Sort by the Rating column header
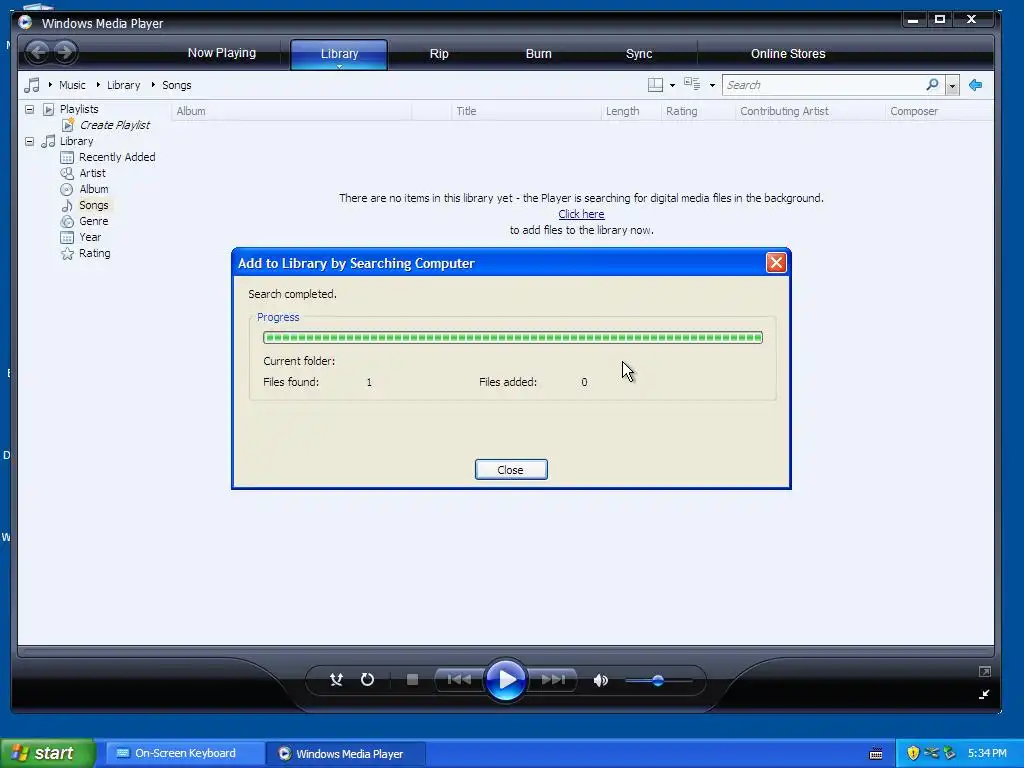This screenshot has width=1024, height=768. click(x=698, y=111)
